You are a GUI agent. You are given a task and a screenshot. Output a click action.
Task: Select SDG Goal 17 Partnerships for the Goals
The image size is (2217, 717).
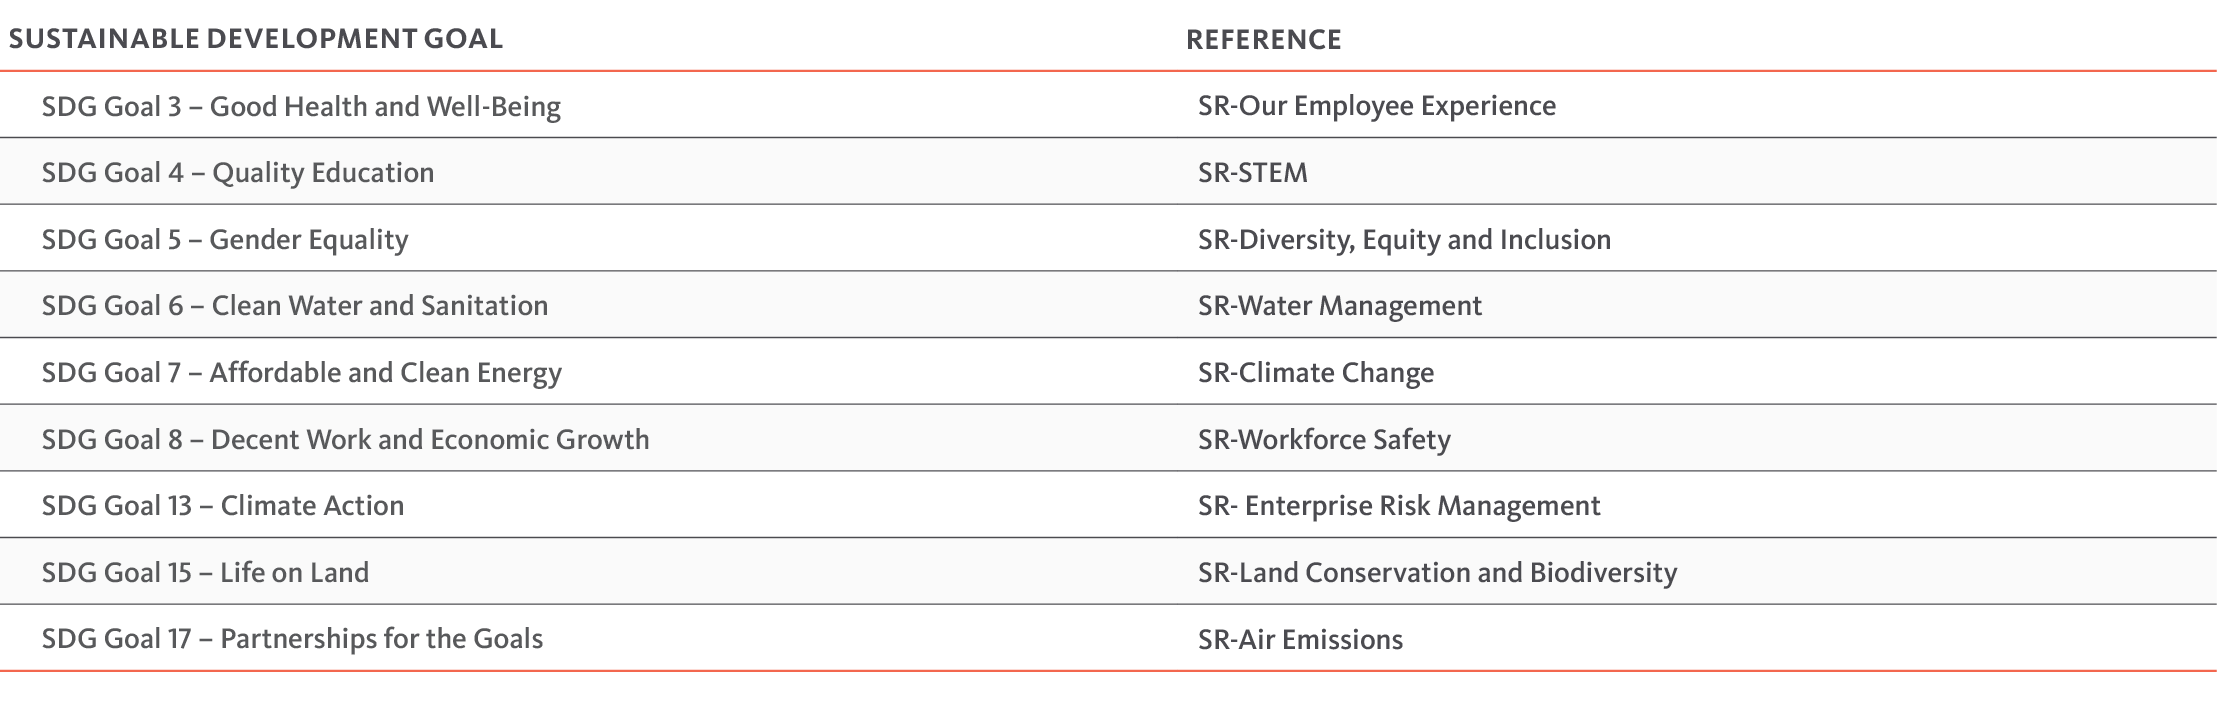[292, 639]
